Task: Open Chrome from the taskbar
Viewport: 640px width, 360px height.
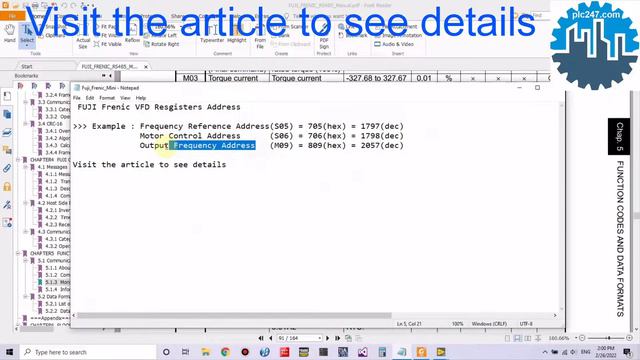Action: pos(225,352)
